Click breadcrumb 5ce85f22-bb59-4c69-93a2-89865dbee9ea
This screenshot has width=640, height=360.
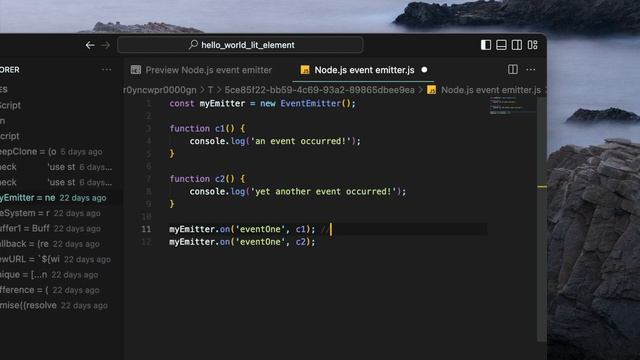(319, 90)
